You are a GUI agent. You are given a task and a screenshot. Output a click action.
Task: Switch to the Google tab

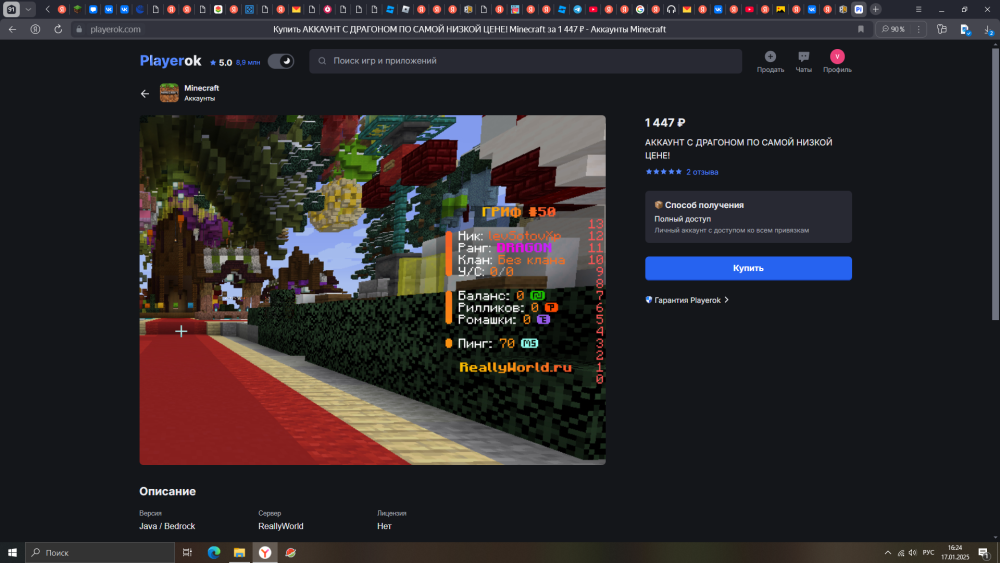pos(640,10)
